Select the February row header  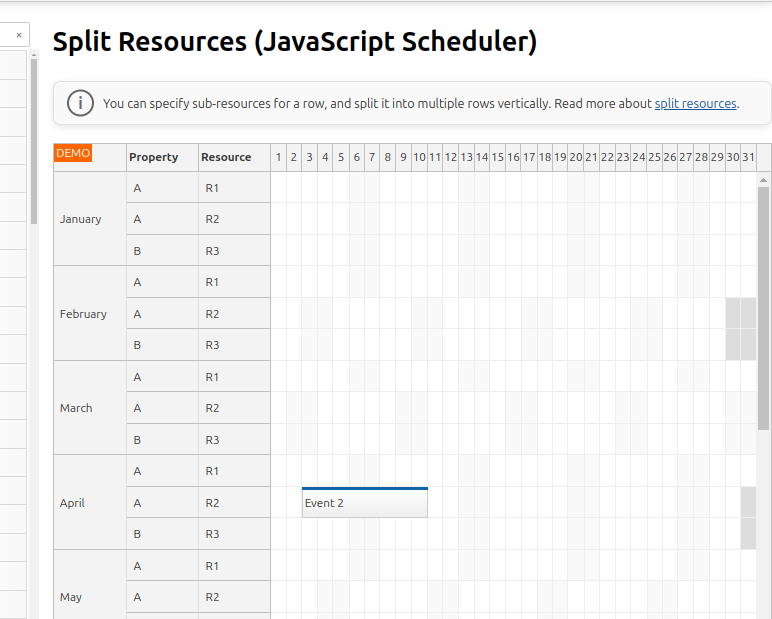pos(90,314)
